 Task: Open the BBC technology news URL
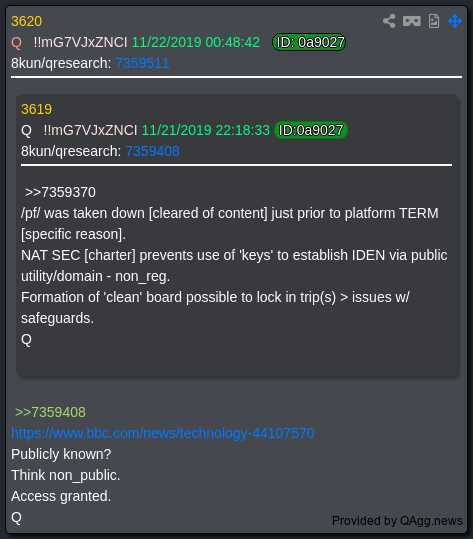(x=163, y=433)
